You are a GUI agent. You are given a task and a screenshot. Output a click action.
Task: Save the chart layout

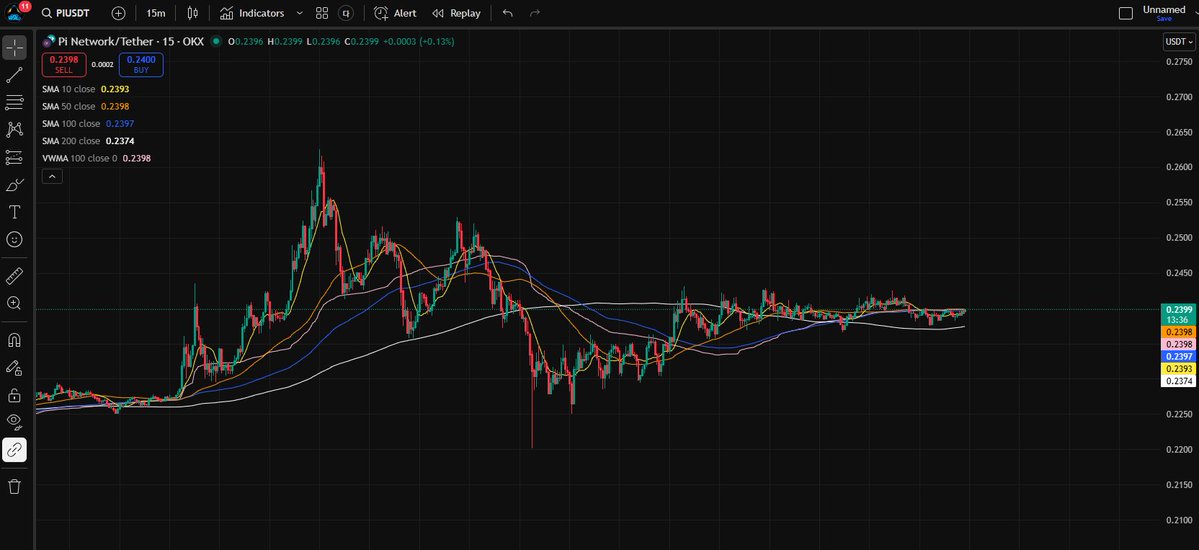pyautogui.click(x=1164, y=18)
